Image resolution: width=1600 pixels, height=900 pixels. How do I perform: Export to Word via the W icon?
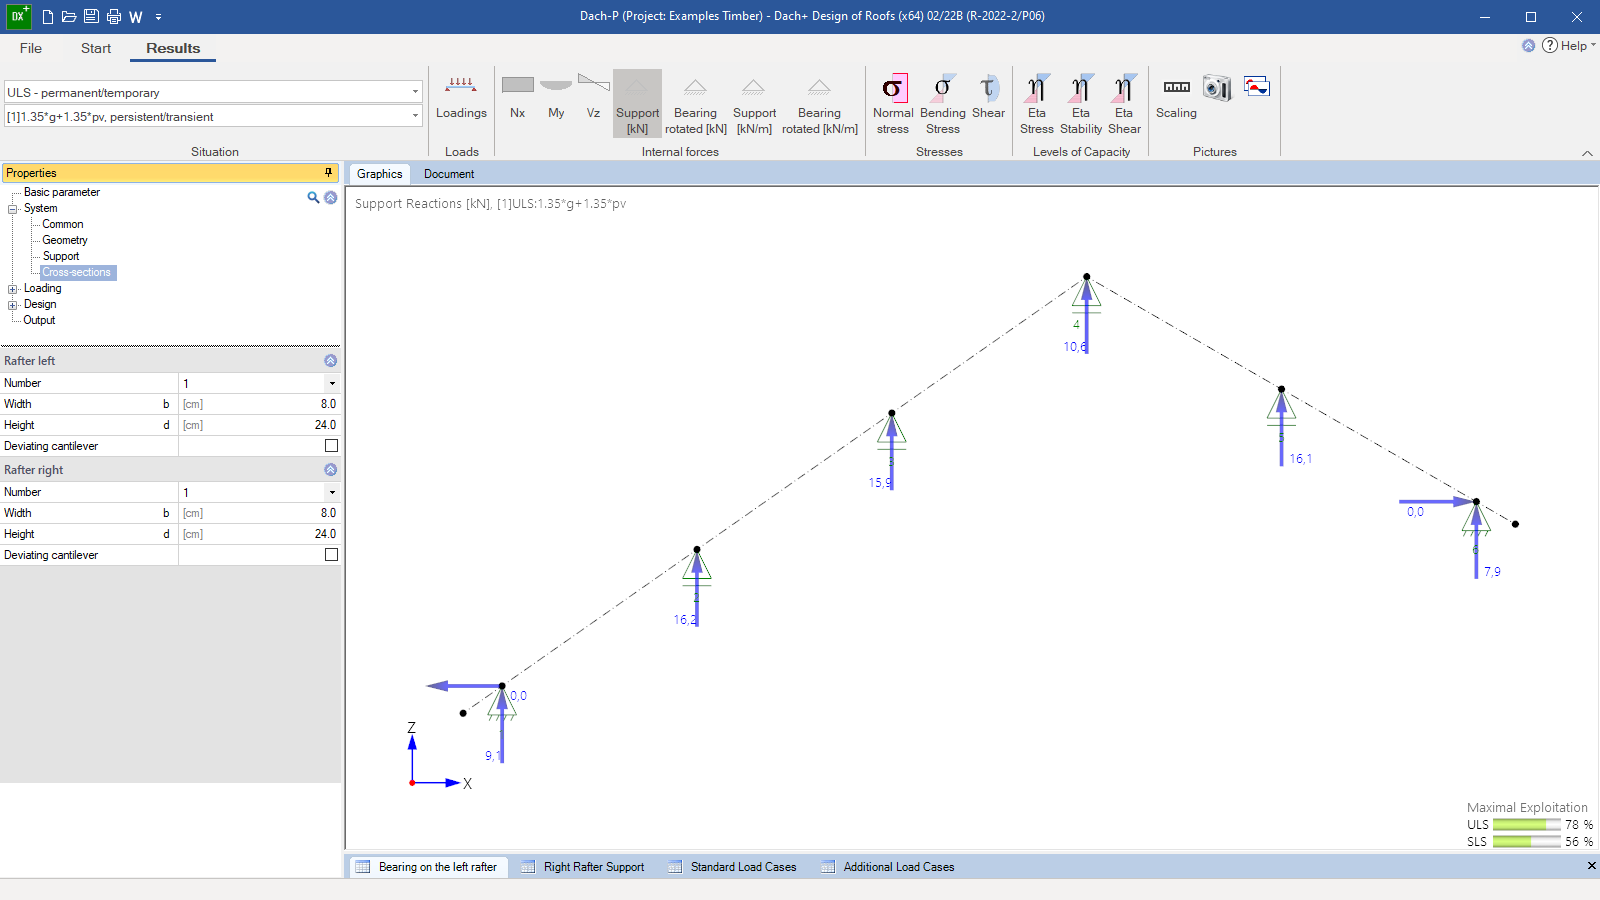136,17
